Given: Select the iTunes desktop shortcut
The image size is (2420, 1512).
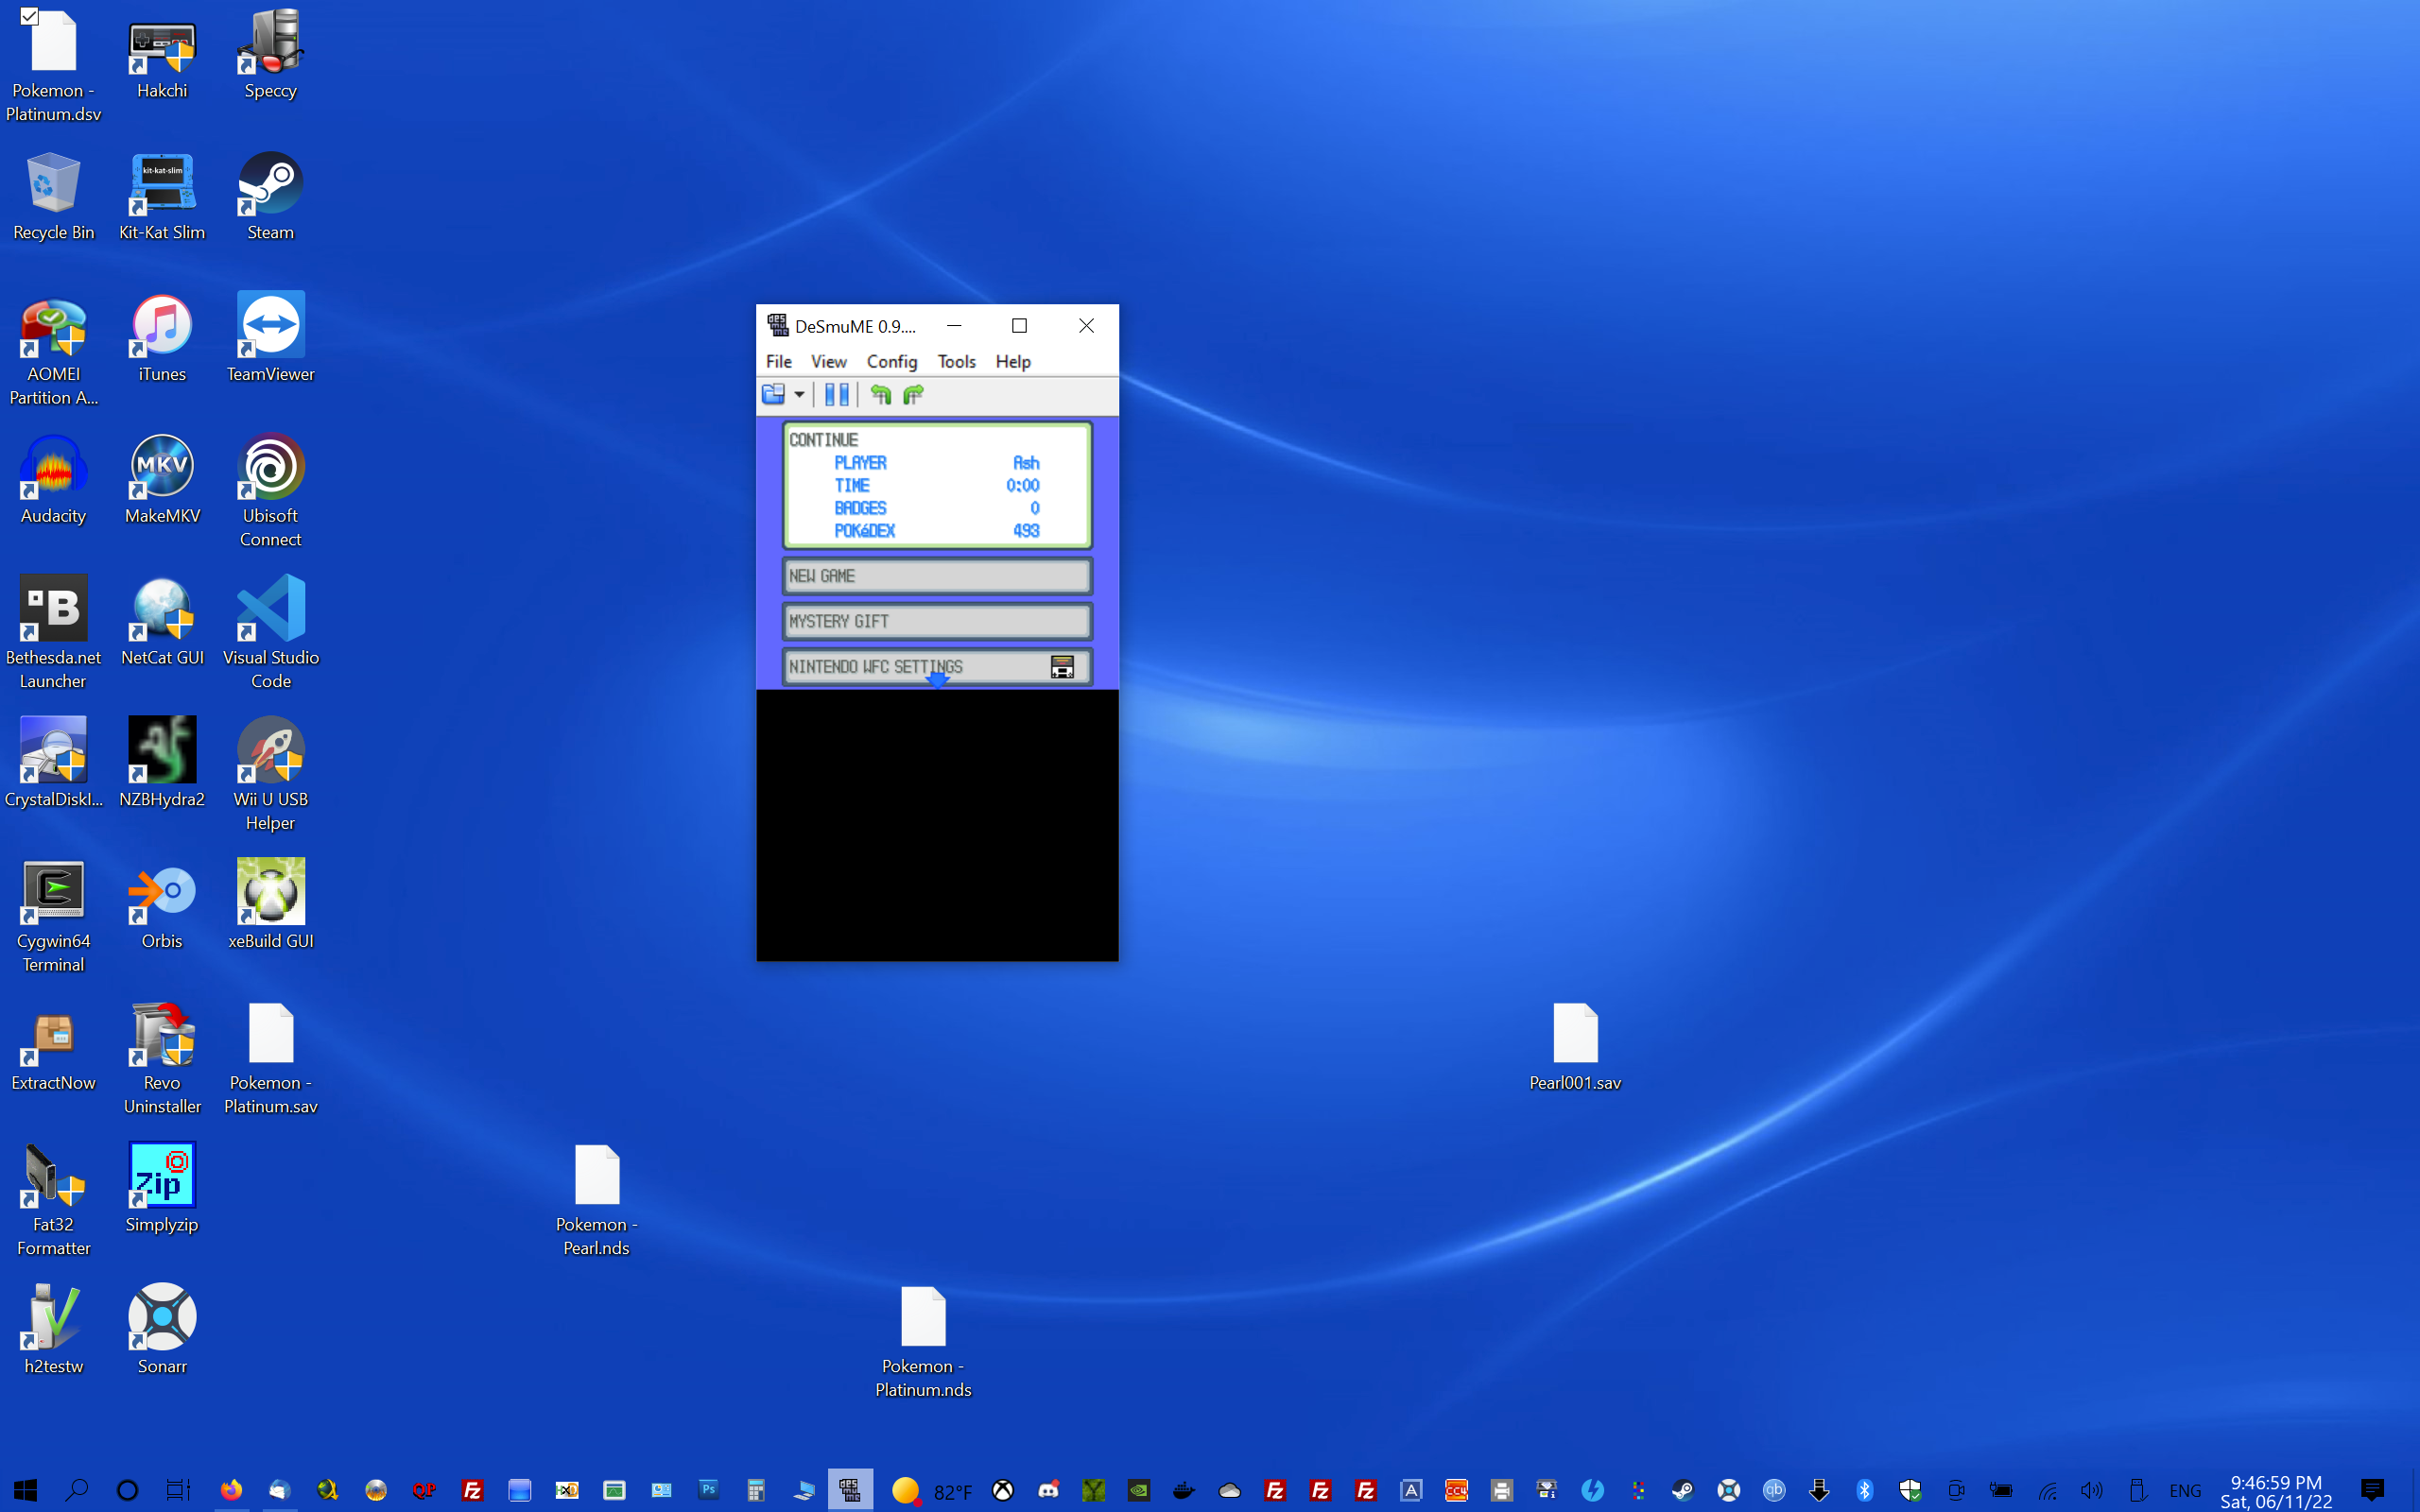Looking at the screenshot, I should [x=162, y=338].
